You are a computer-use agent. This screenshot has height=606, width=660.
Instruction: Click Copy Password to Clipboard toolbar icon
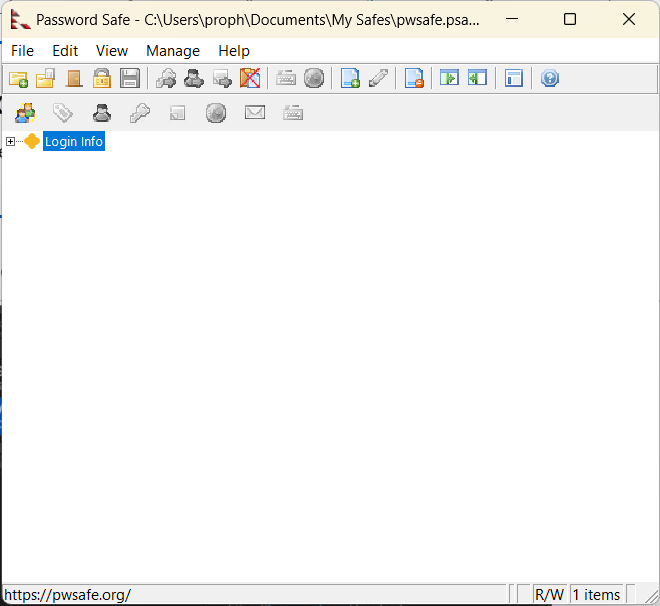[x=166, y=78]
